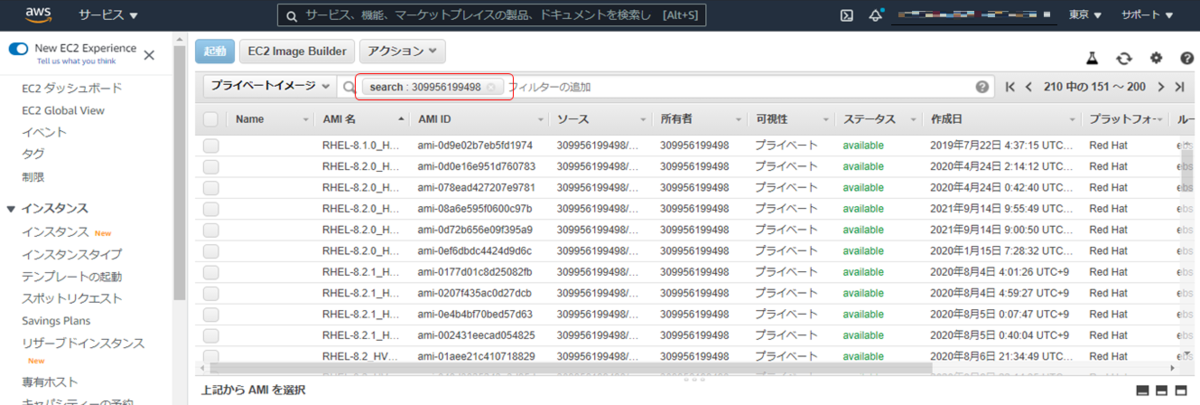Click the experiments flask icon
This screenshot has width=1200, height=405.
click(x=1092, y=59)
